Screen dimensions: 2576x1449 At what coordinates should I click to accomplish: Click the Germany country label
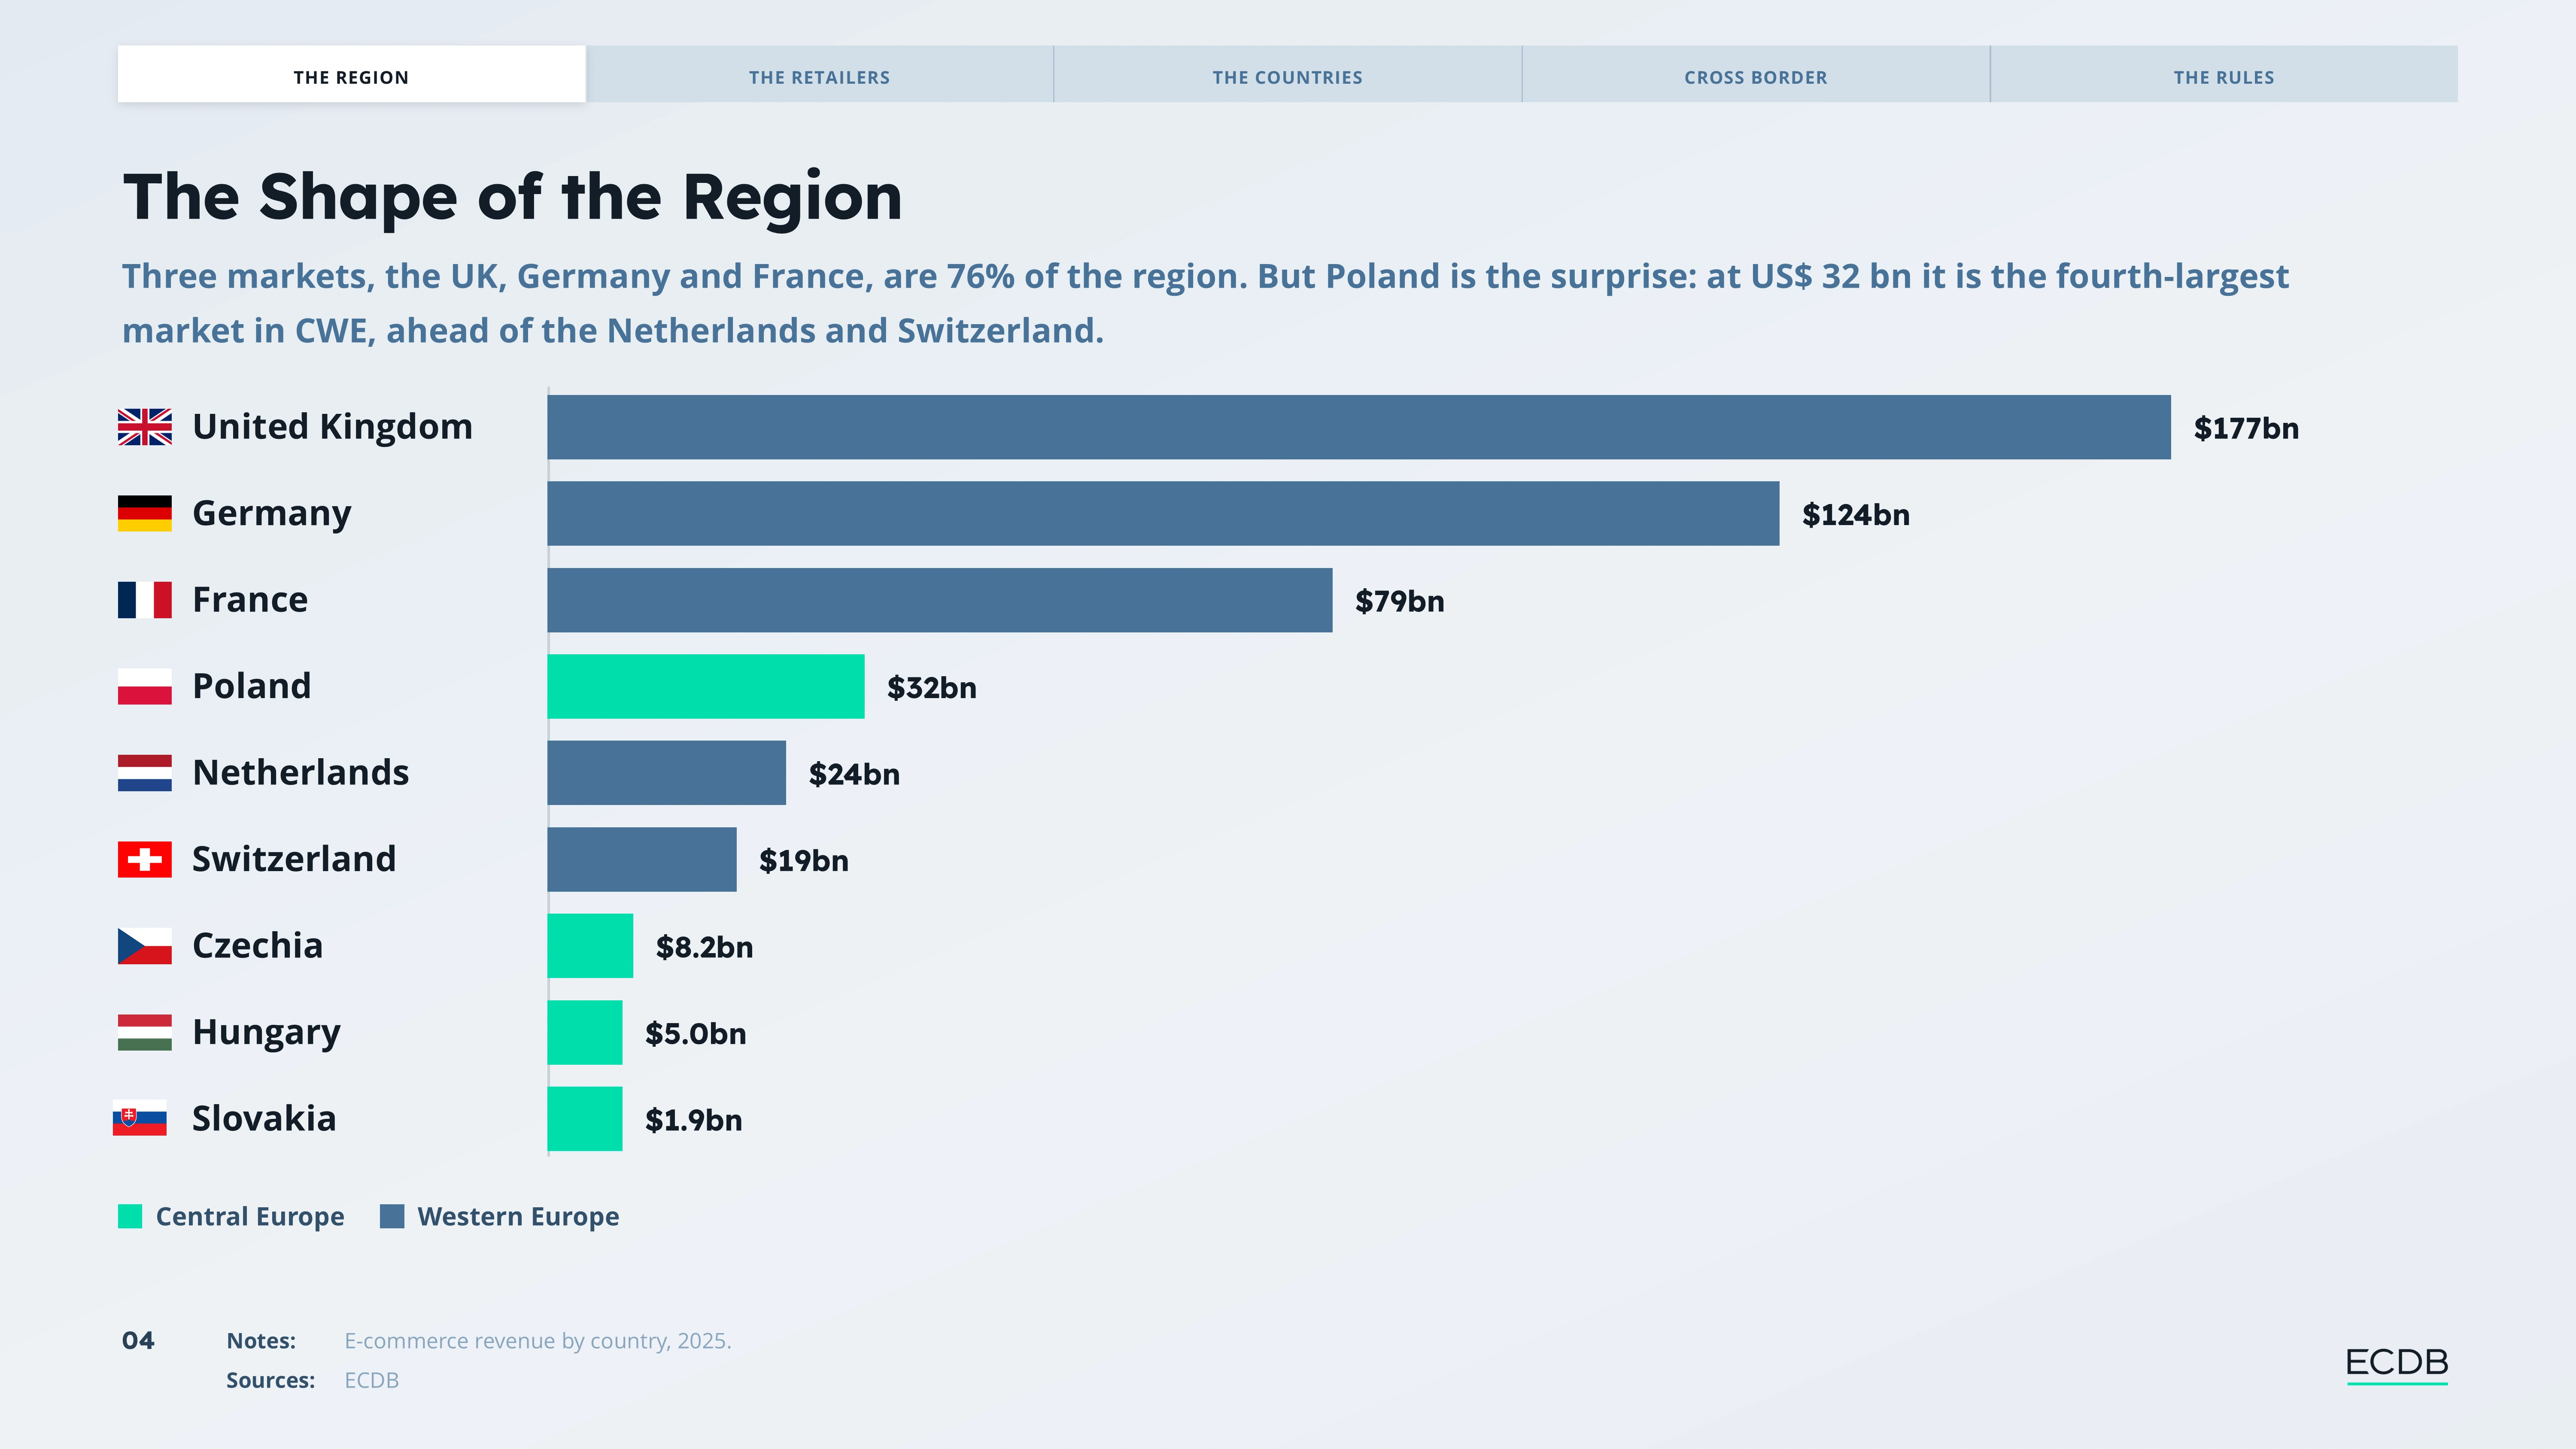(272, 514)
